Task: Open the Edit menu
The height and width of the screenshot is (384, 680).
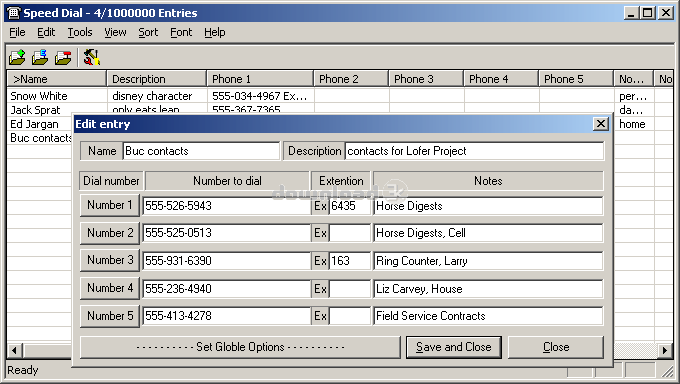Action: 46,32
